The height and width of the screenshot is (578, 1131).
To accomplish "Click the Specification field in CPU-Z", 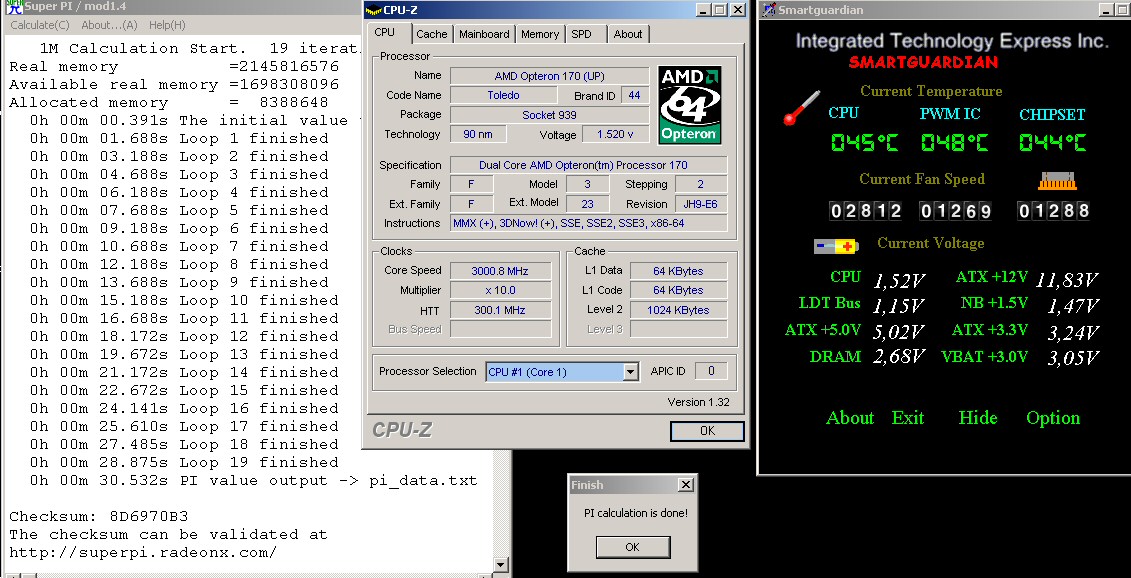I will (589, 165).
